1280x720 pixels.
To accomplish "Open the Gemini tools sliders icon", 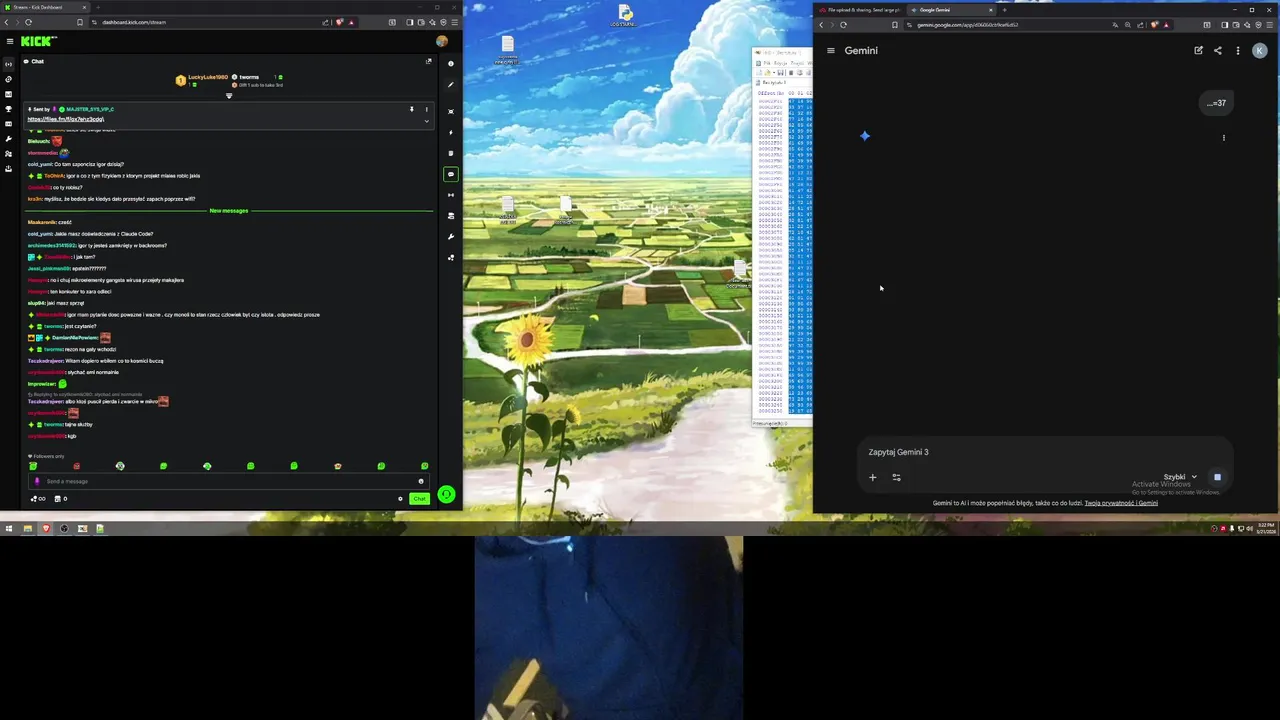I will click(x=896, y=477).
